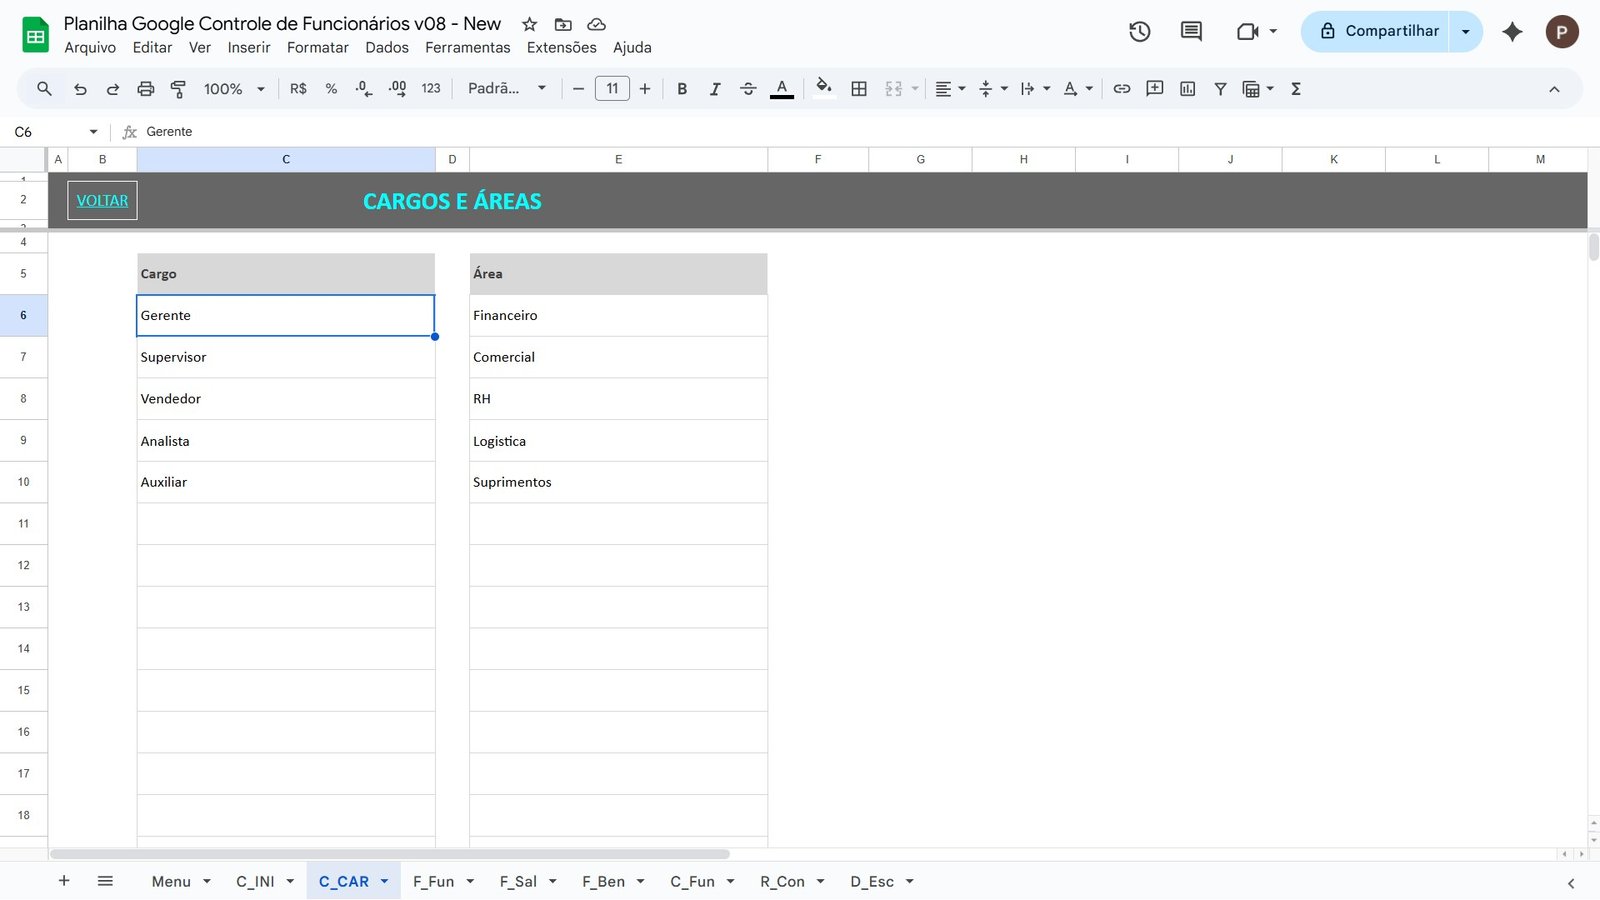Screen dimensions: 1600x900
Task: Format selection as currency R$
Action: tap(297, 88)
